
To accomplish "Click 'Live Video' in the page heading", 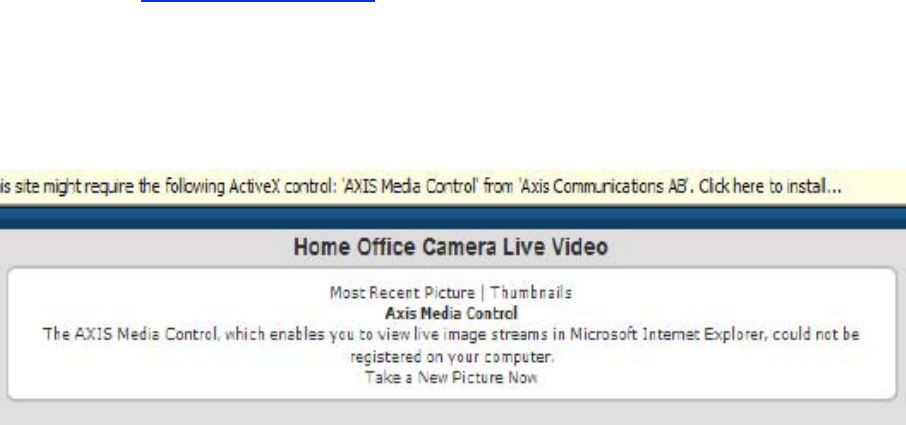I will 555,247.
